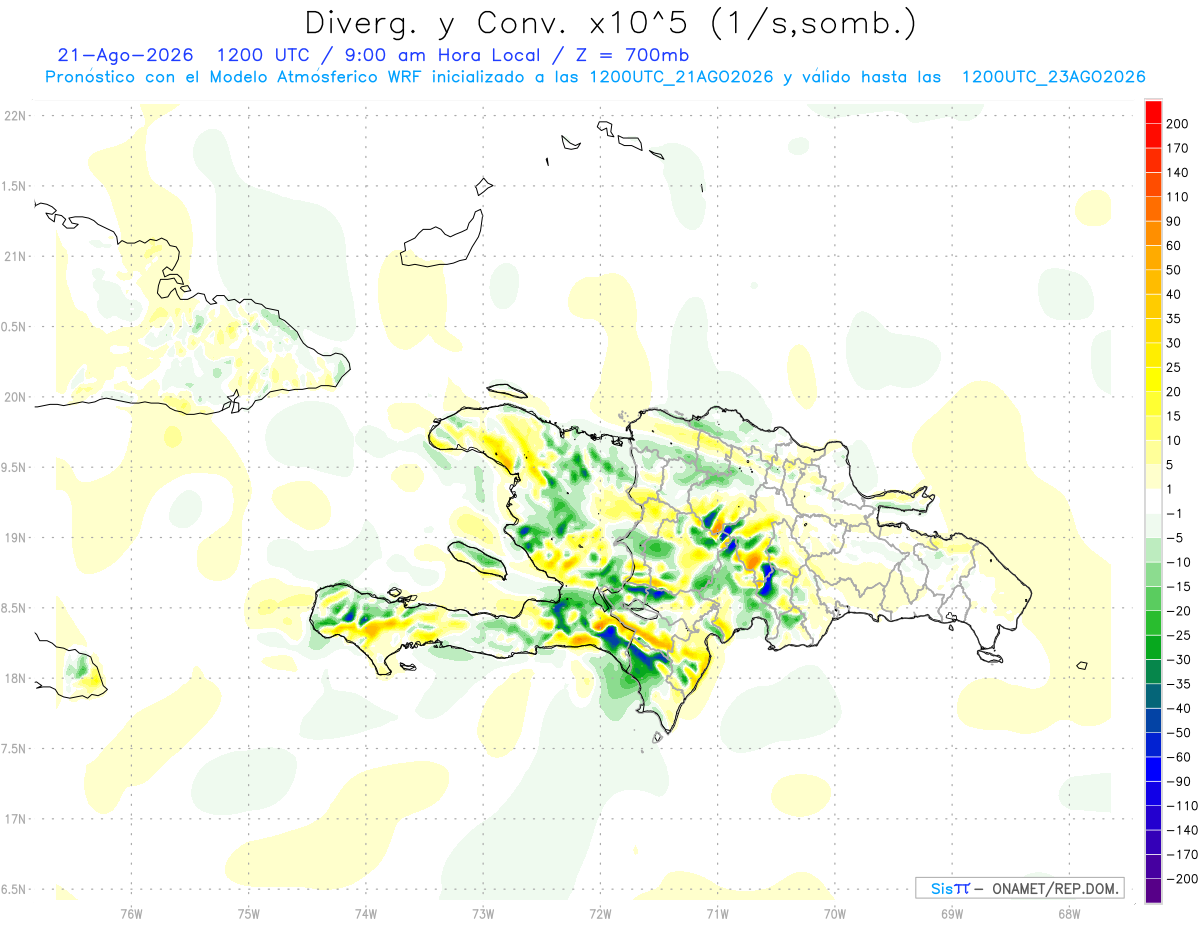
Task: Click the longitude label "72W"
Action: (x=600, y=913)
